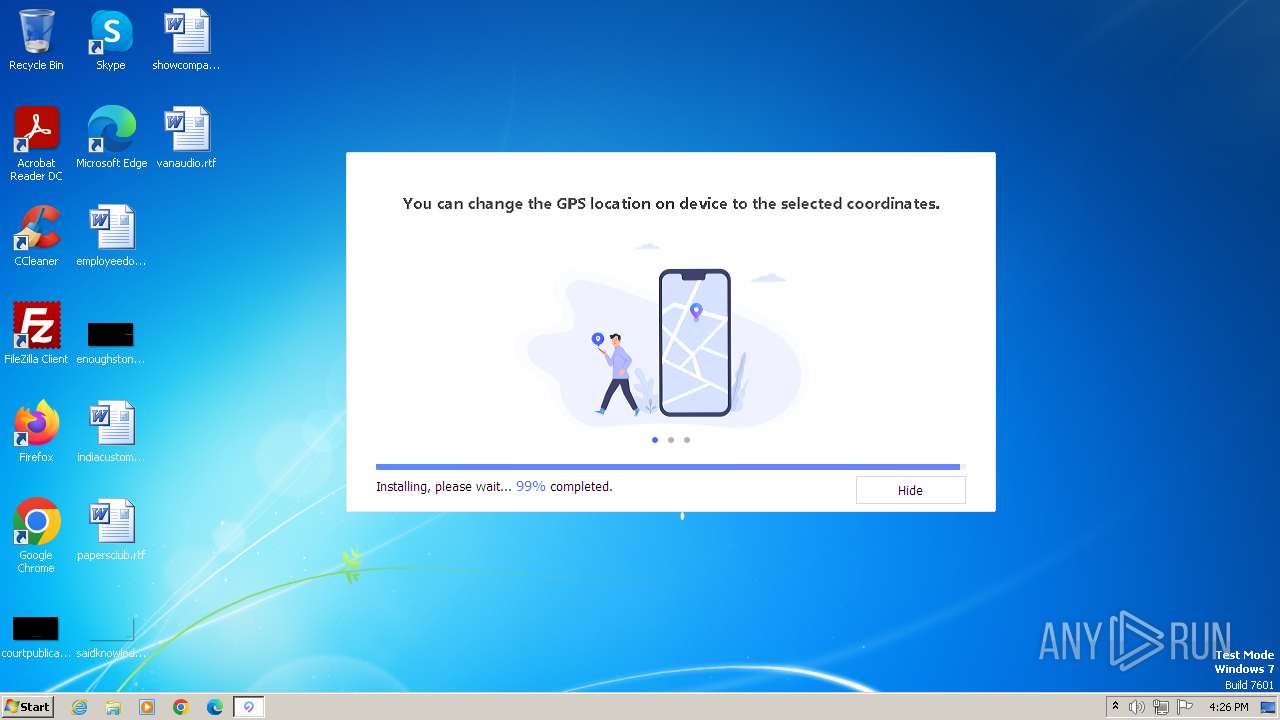This screenshot has height=720, width=1280.
Task: Open Action Center flag tray icon
Action: (x=1185, y=707)
